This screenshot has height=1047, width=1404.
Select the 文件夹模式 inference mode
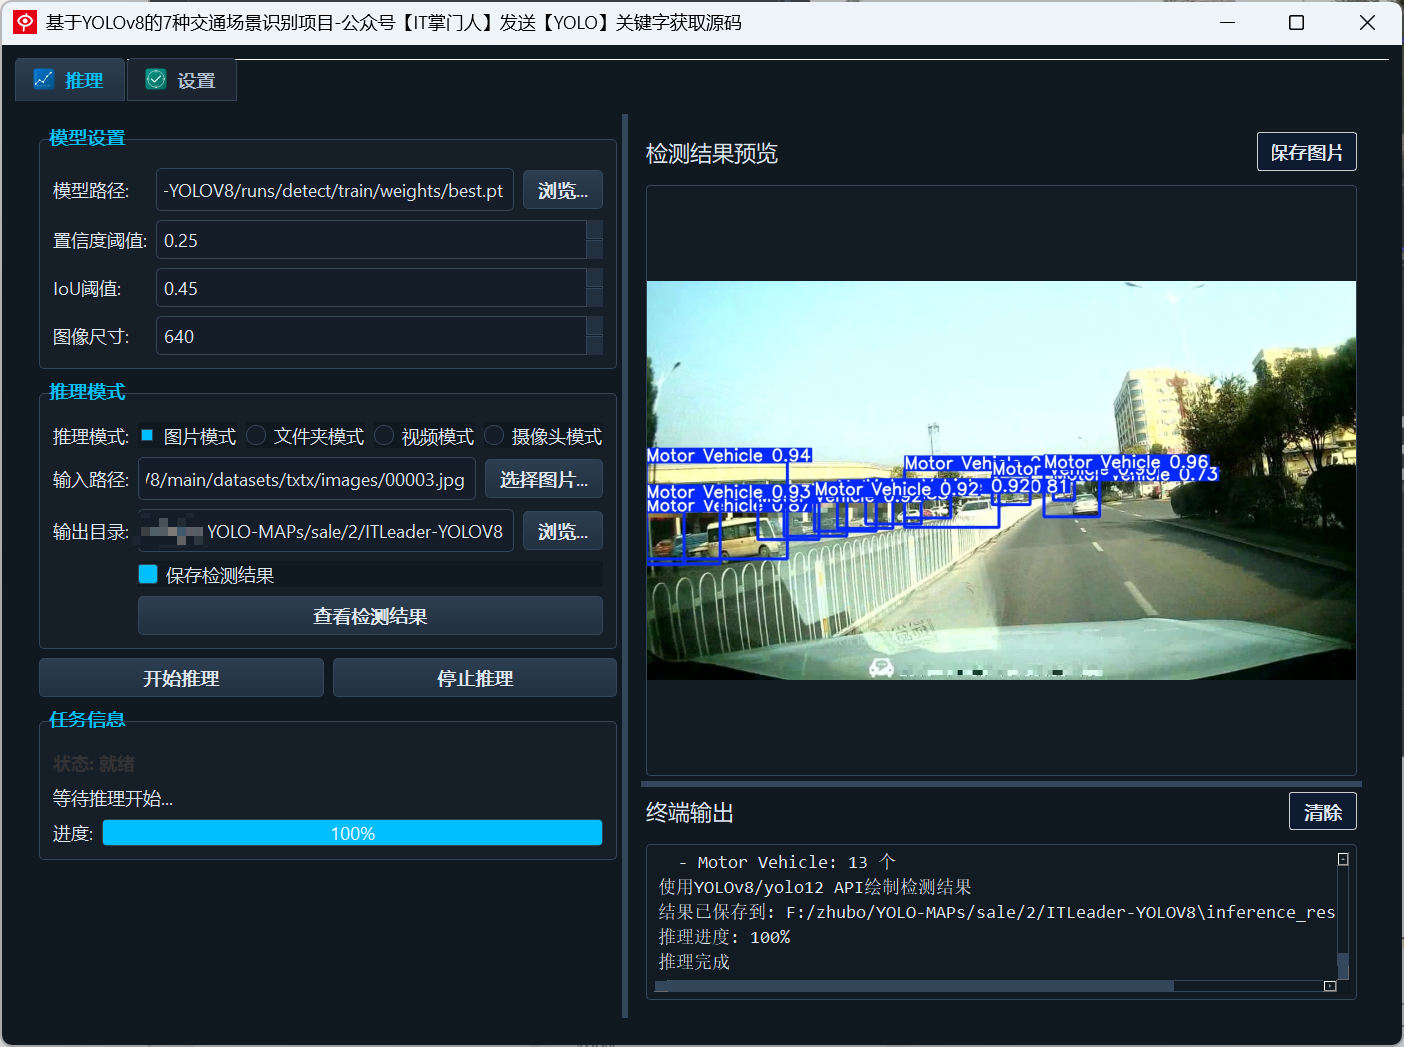(255, 435)
